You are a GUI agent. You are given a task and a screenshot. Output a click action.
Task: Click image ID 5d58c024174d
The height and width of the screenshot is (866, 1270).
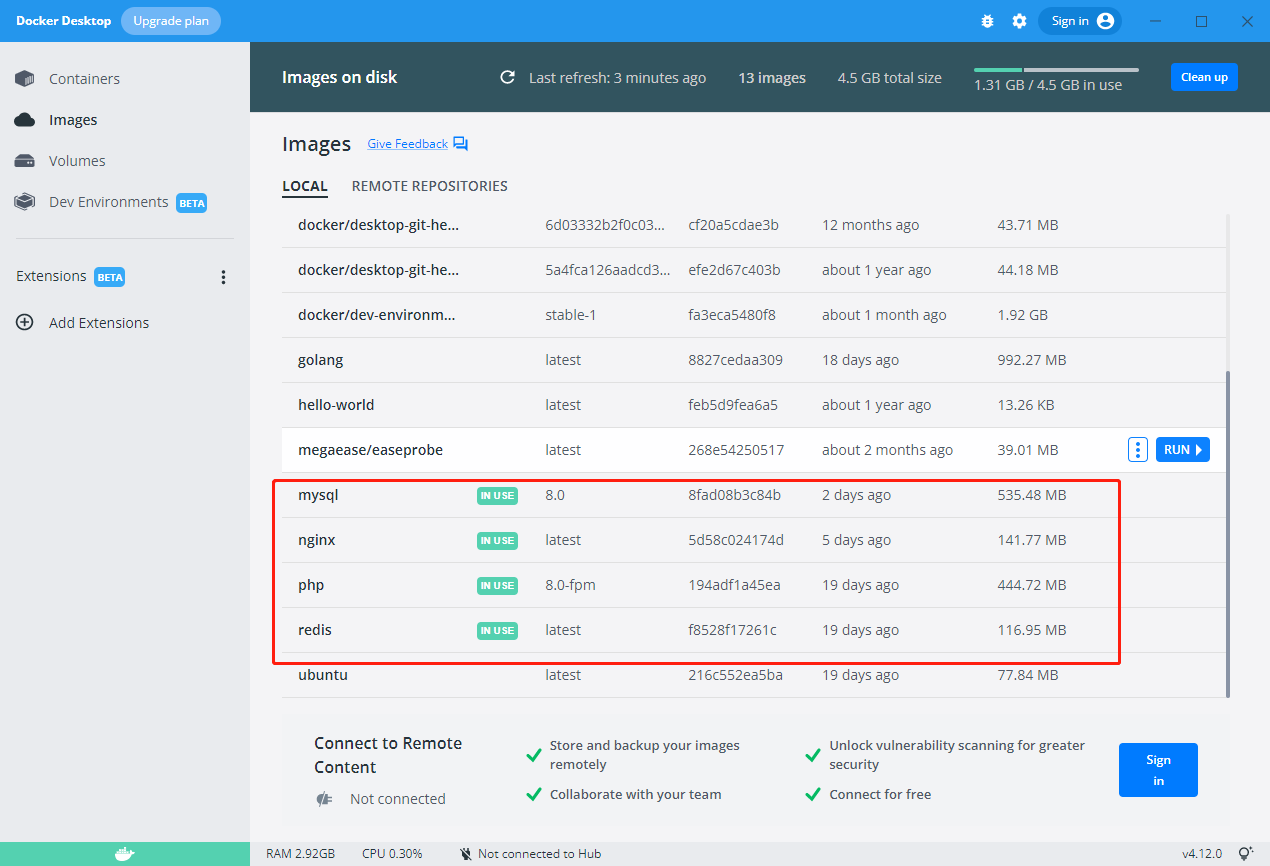pos(736,540)
